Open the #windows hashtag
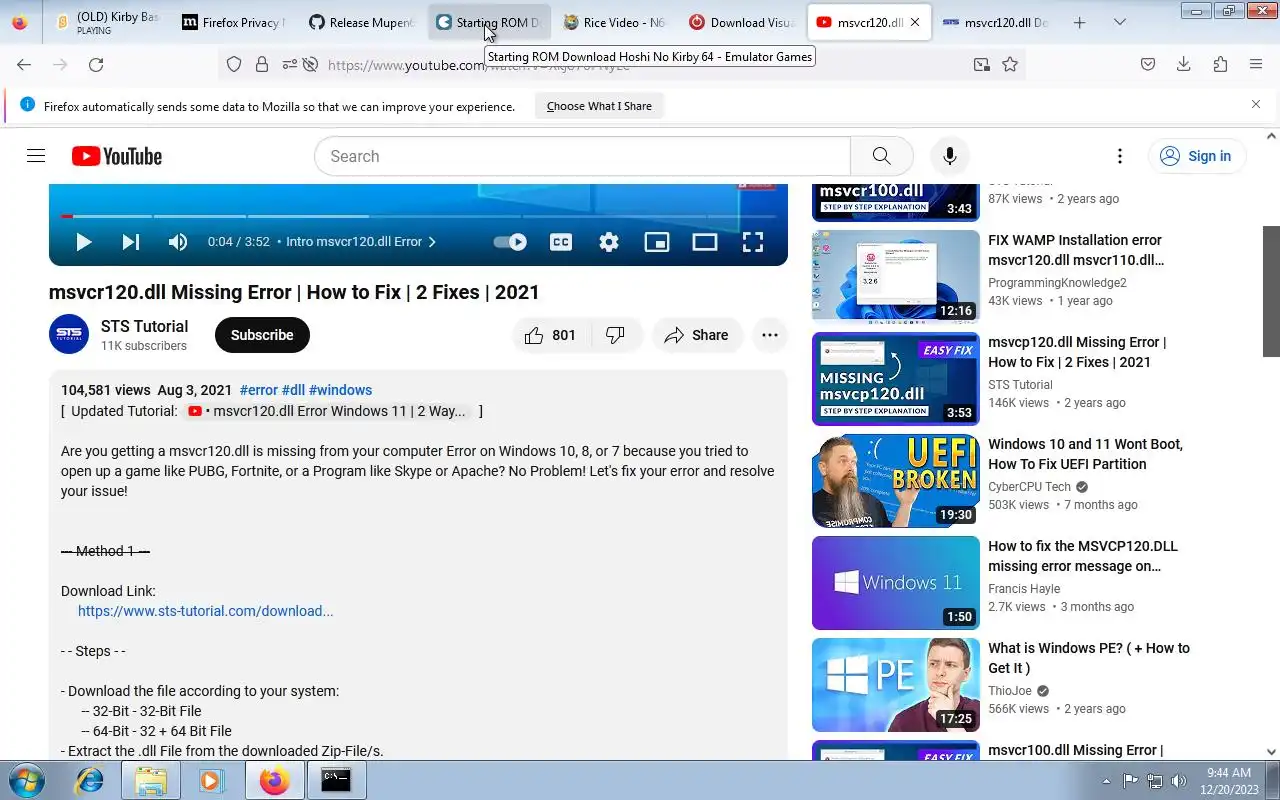The height and width of the screenshot is (800, 1280). (340, 390)
